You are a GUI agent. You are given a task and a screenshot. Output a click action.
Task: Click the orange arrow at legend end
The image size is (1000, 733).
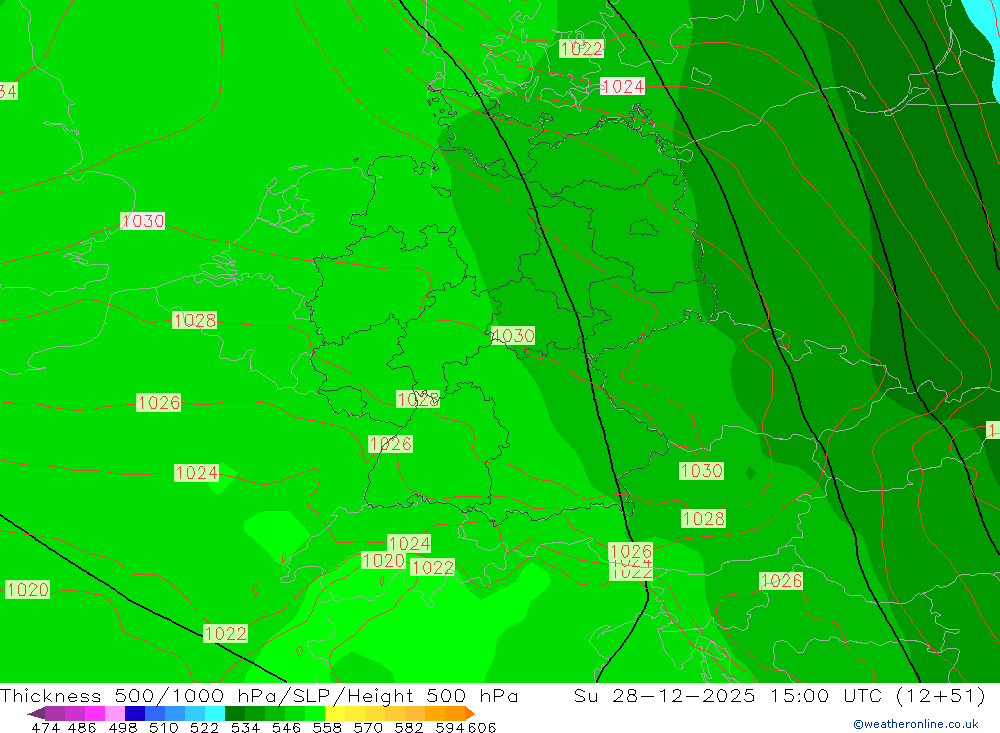pos(469,713)
